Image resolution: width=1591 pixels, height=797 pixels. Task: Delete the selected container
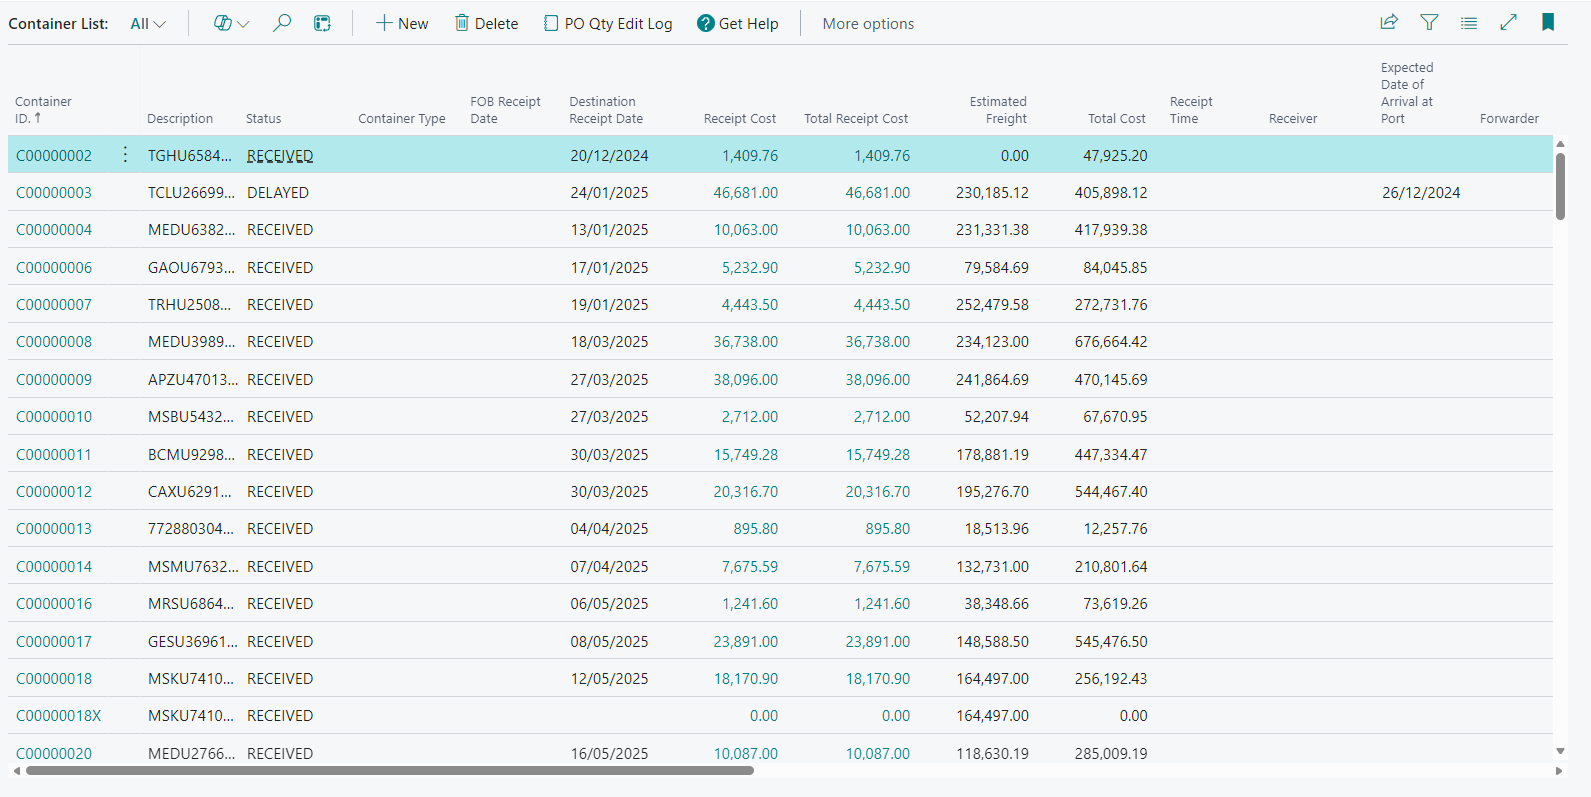(487, 23)
